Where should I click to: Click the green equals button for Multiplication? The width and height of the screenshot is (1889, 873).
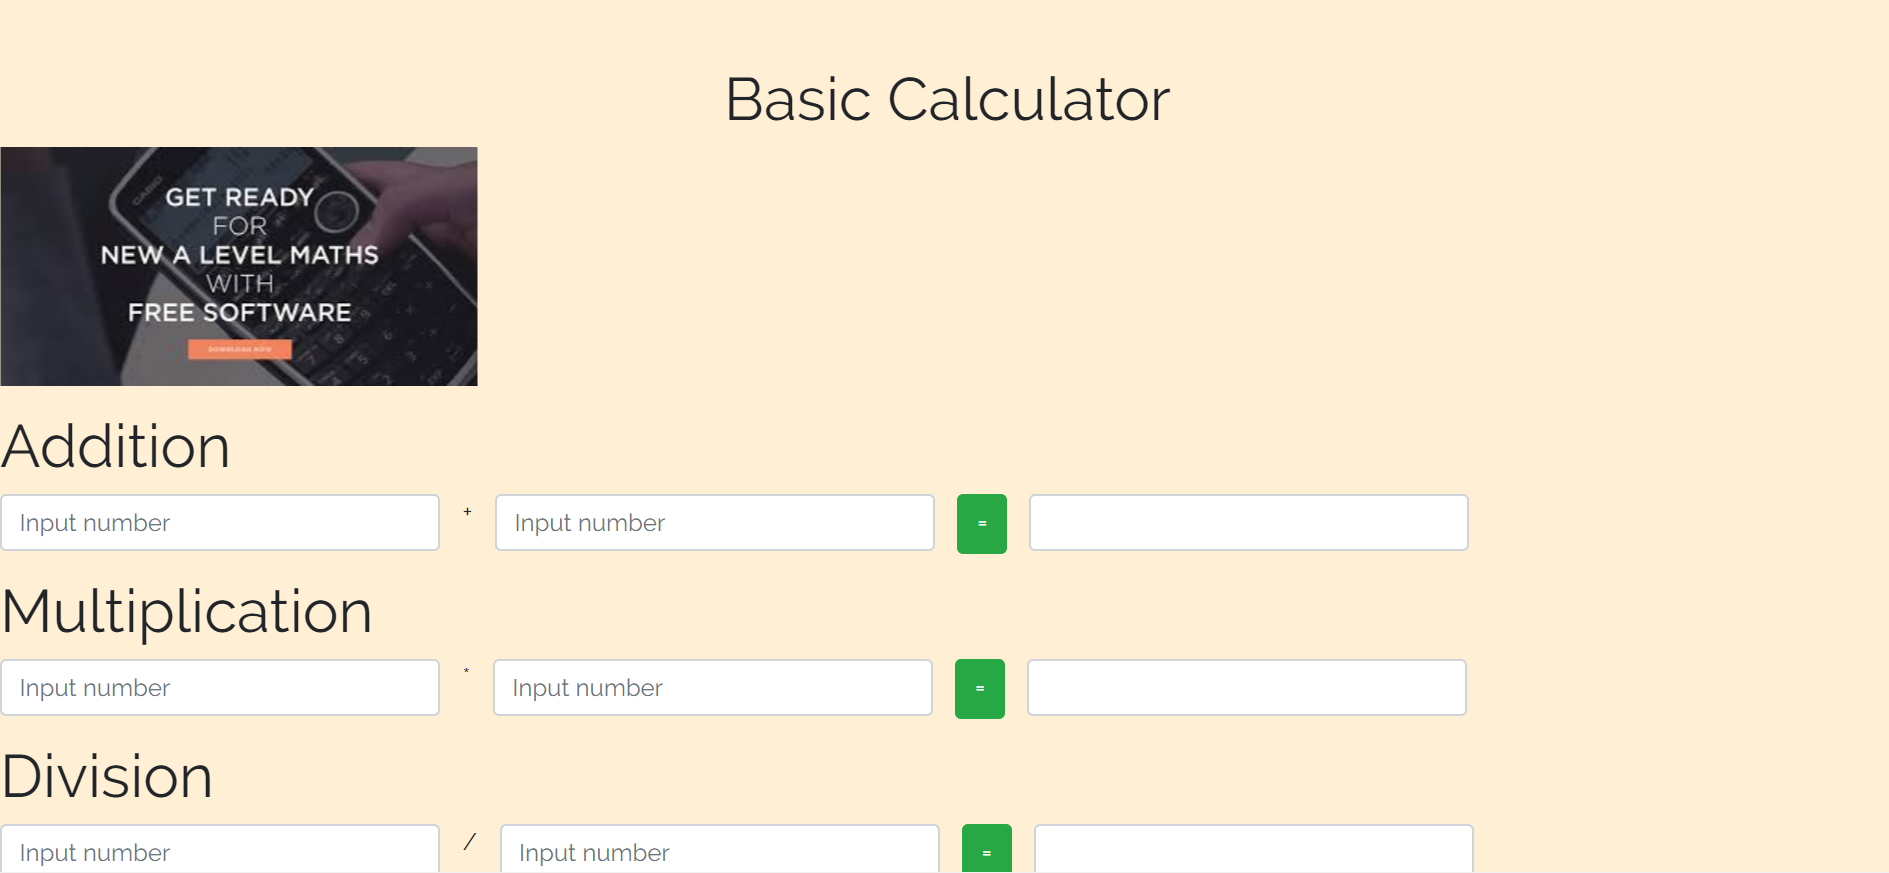[980, 689]
